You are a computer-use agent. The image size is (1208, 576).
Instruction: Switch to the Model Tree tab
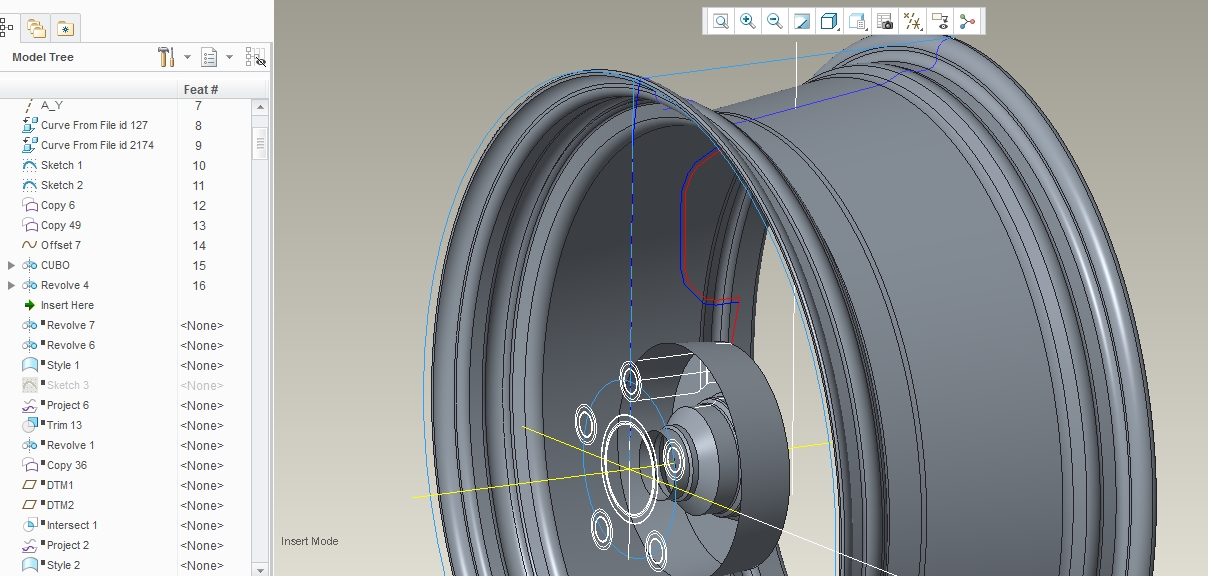[x=6, y=28]
